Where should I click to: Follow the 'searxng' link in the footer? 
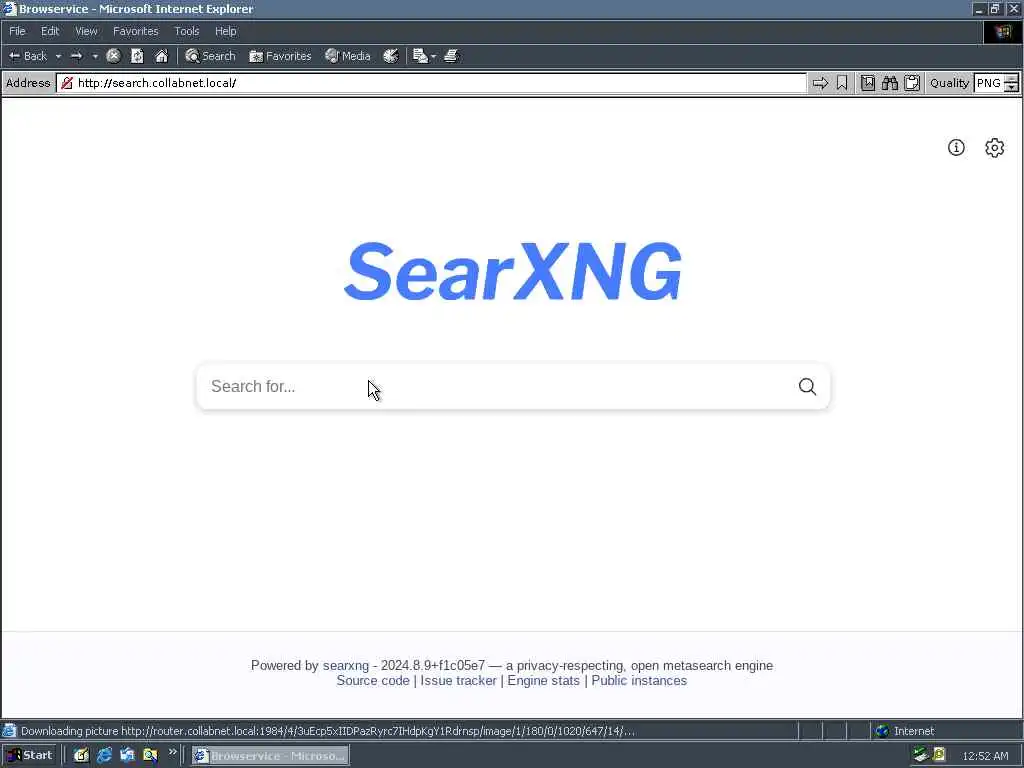click(345, 665)
